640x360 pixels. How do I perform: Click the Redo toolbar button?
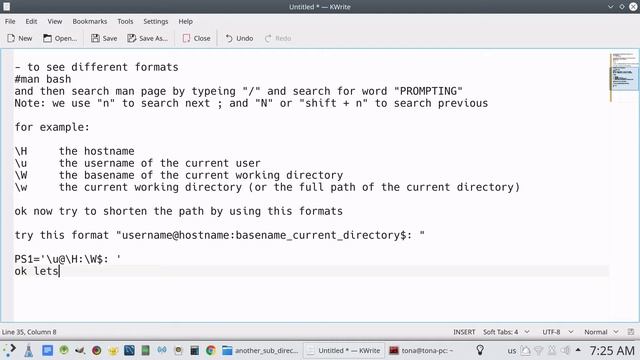click(278, 38)
